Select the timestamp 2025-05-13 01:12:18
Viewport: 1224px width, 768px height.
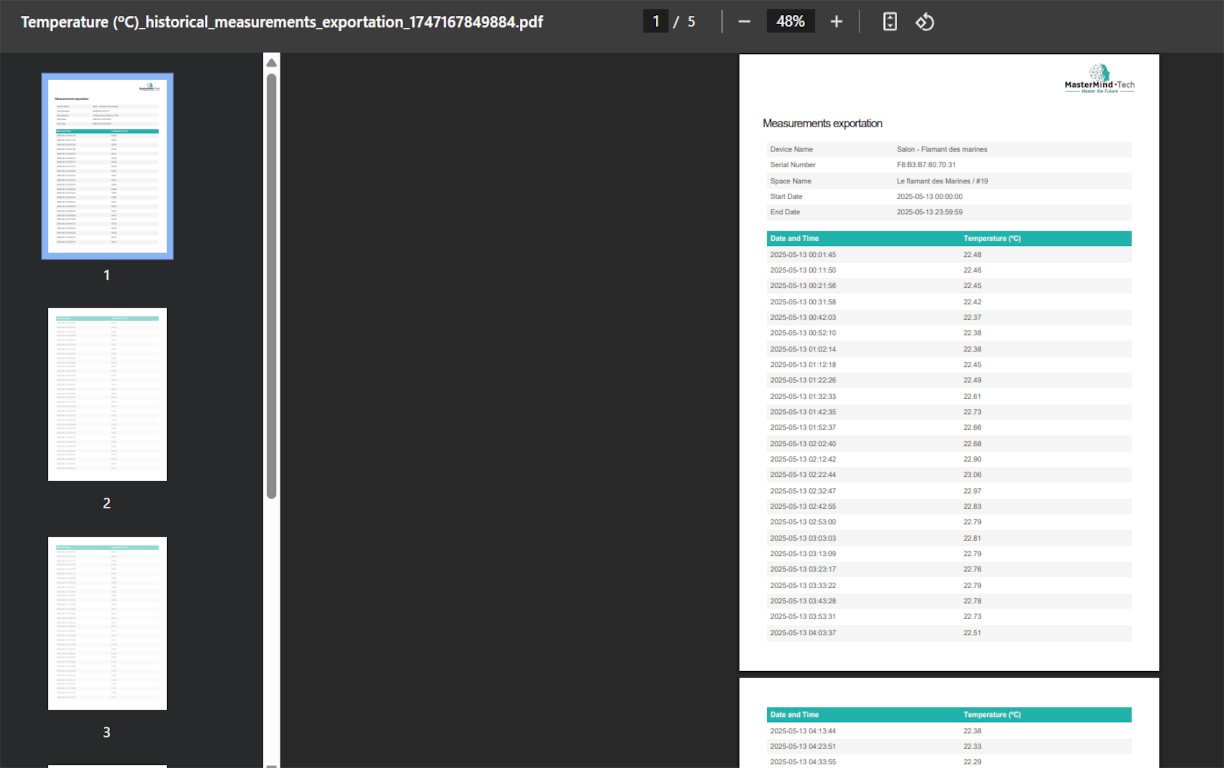click(803, 365)
